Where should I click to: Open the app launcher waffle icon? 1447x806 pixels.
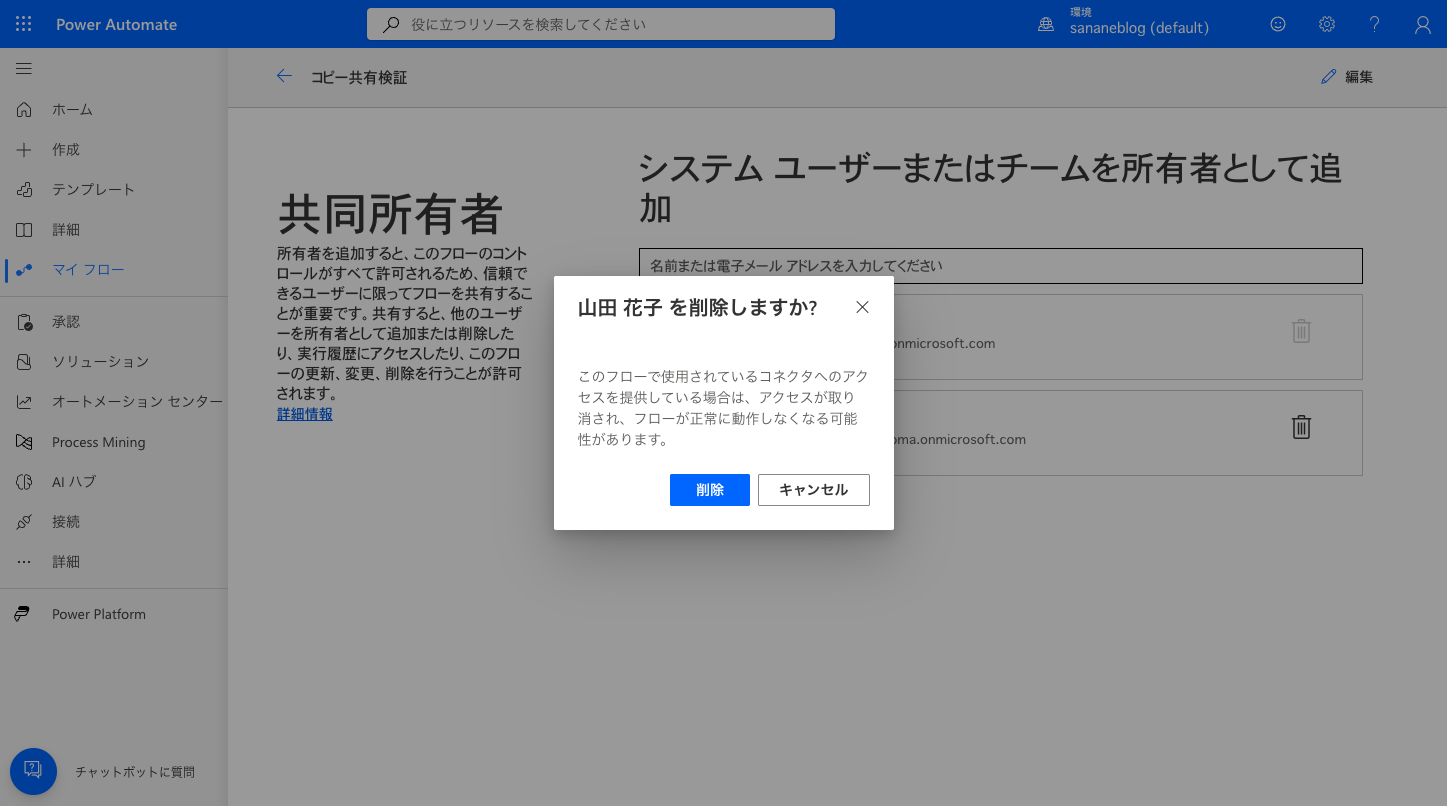pos(24,24)
